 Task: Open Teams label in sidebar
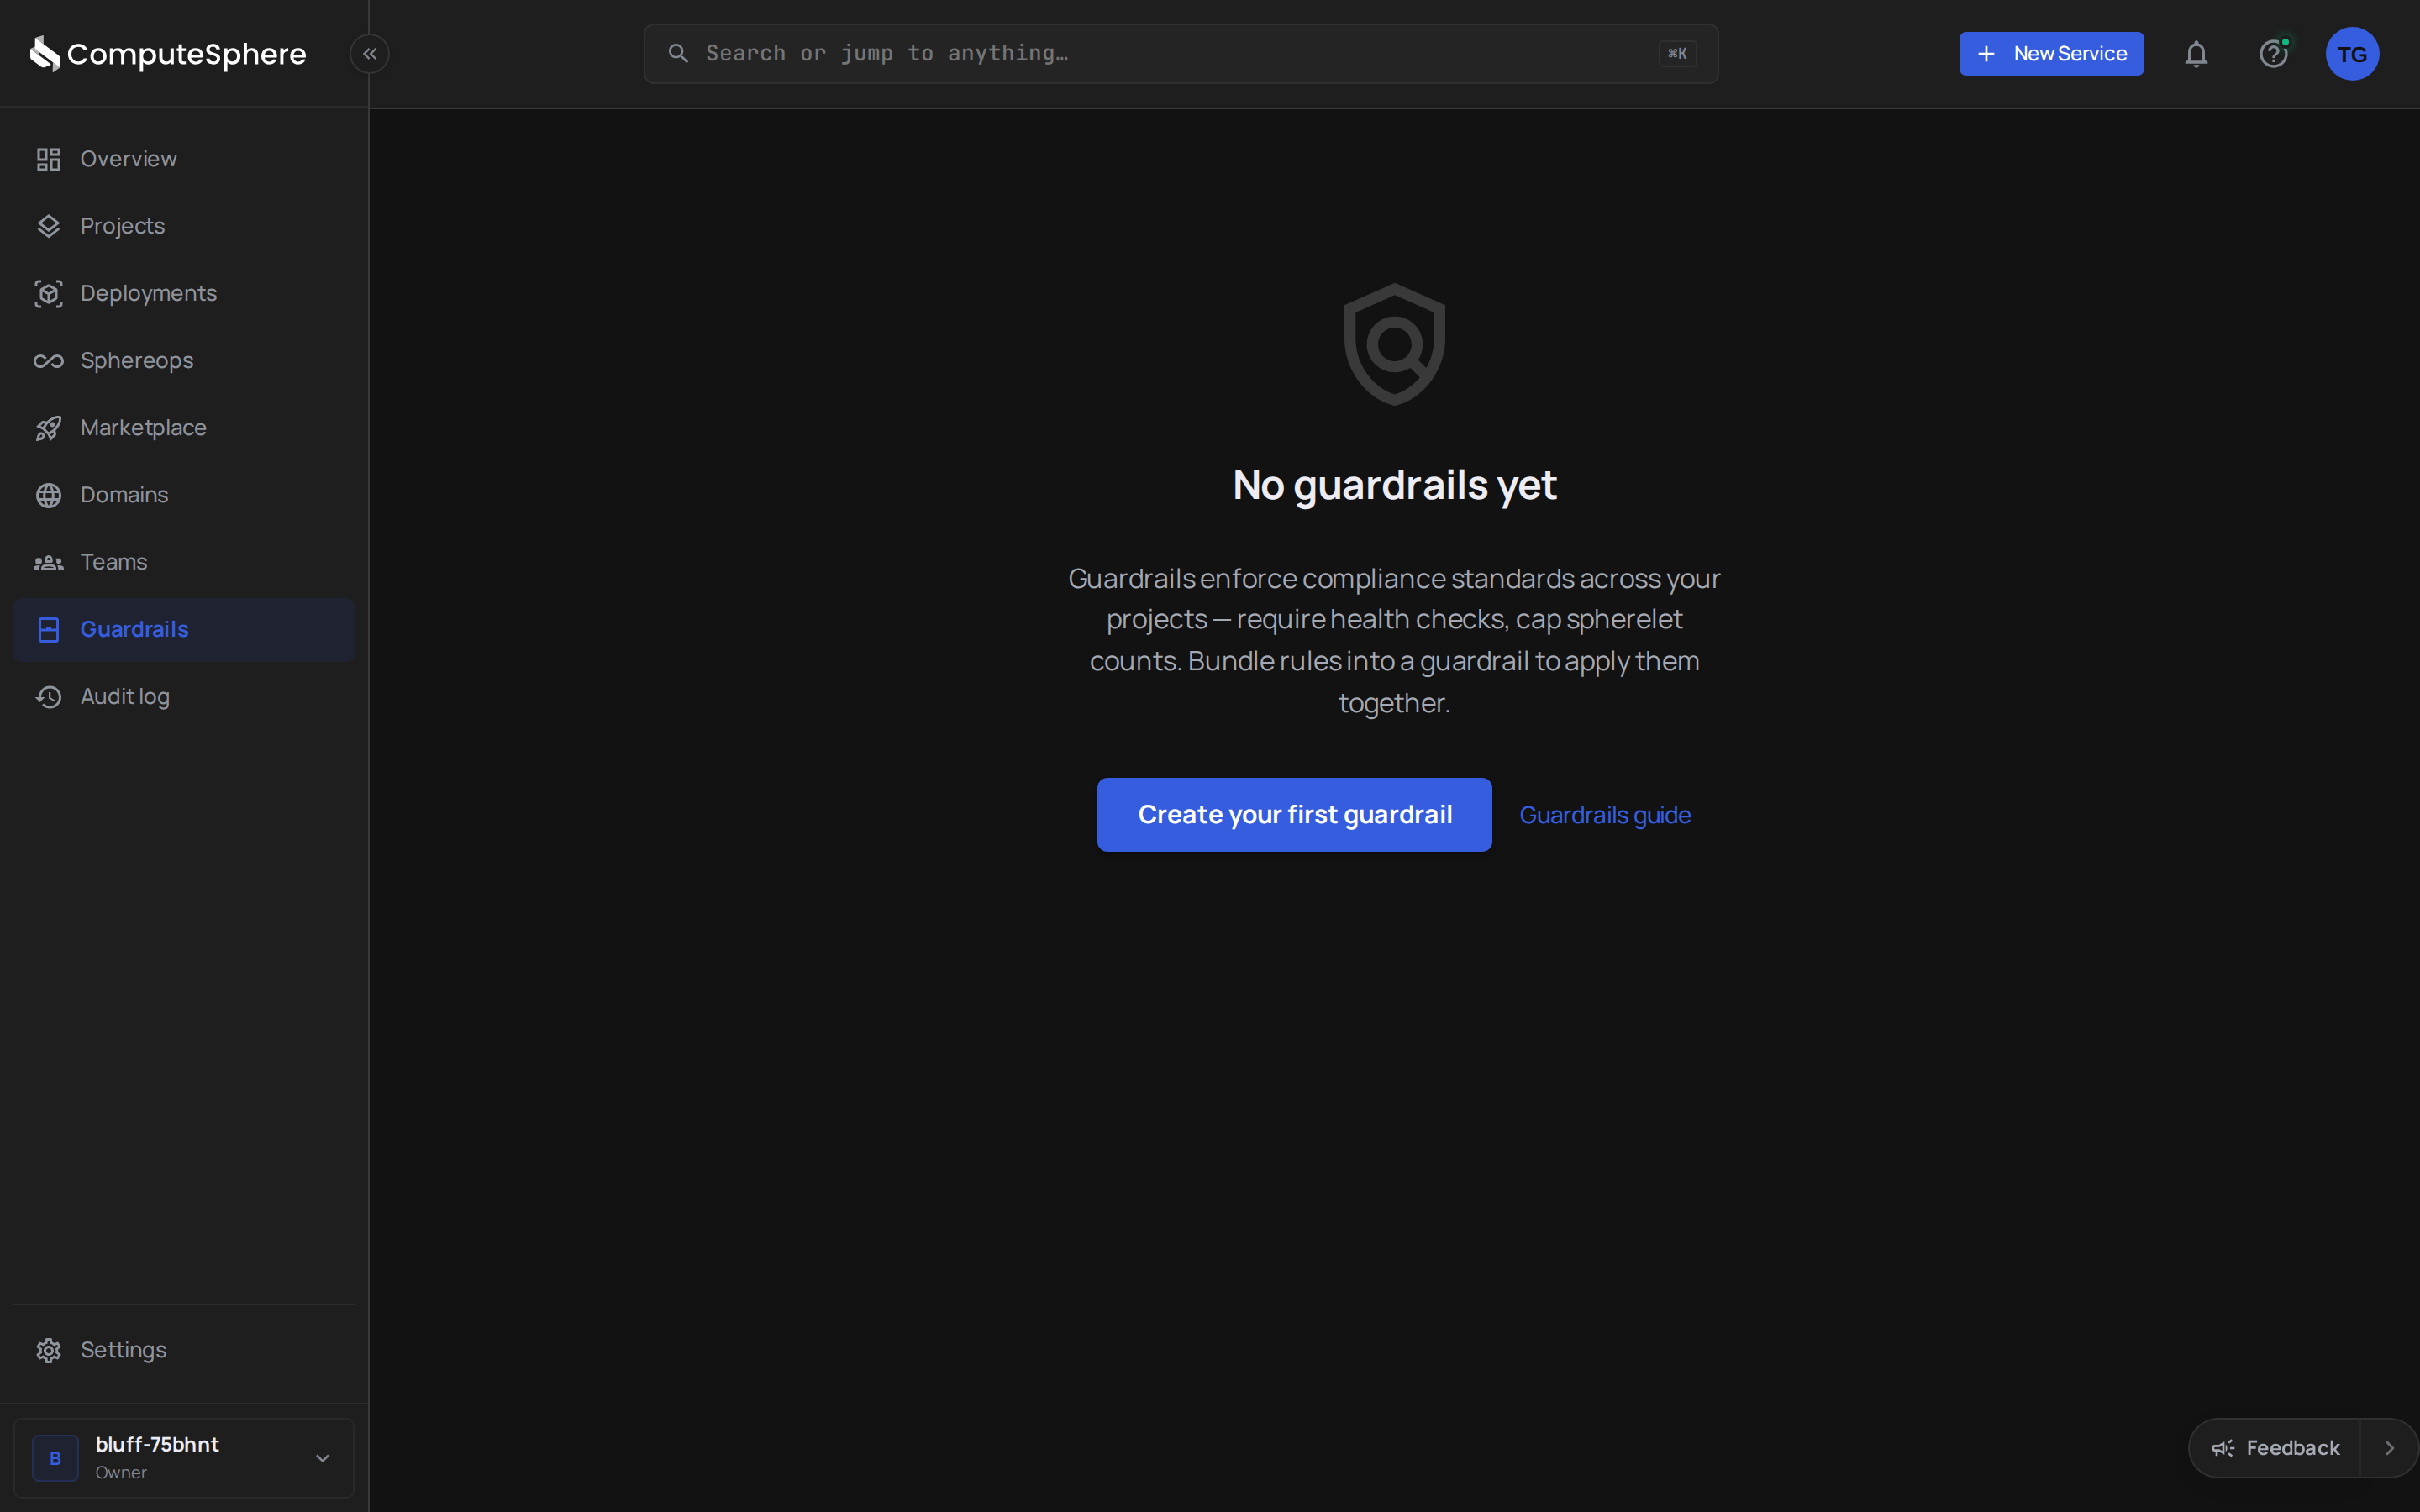tap(113, 562)
